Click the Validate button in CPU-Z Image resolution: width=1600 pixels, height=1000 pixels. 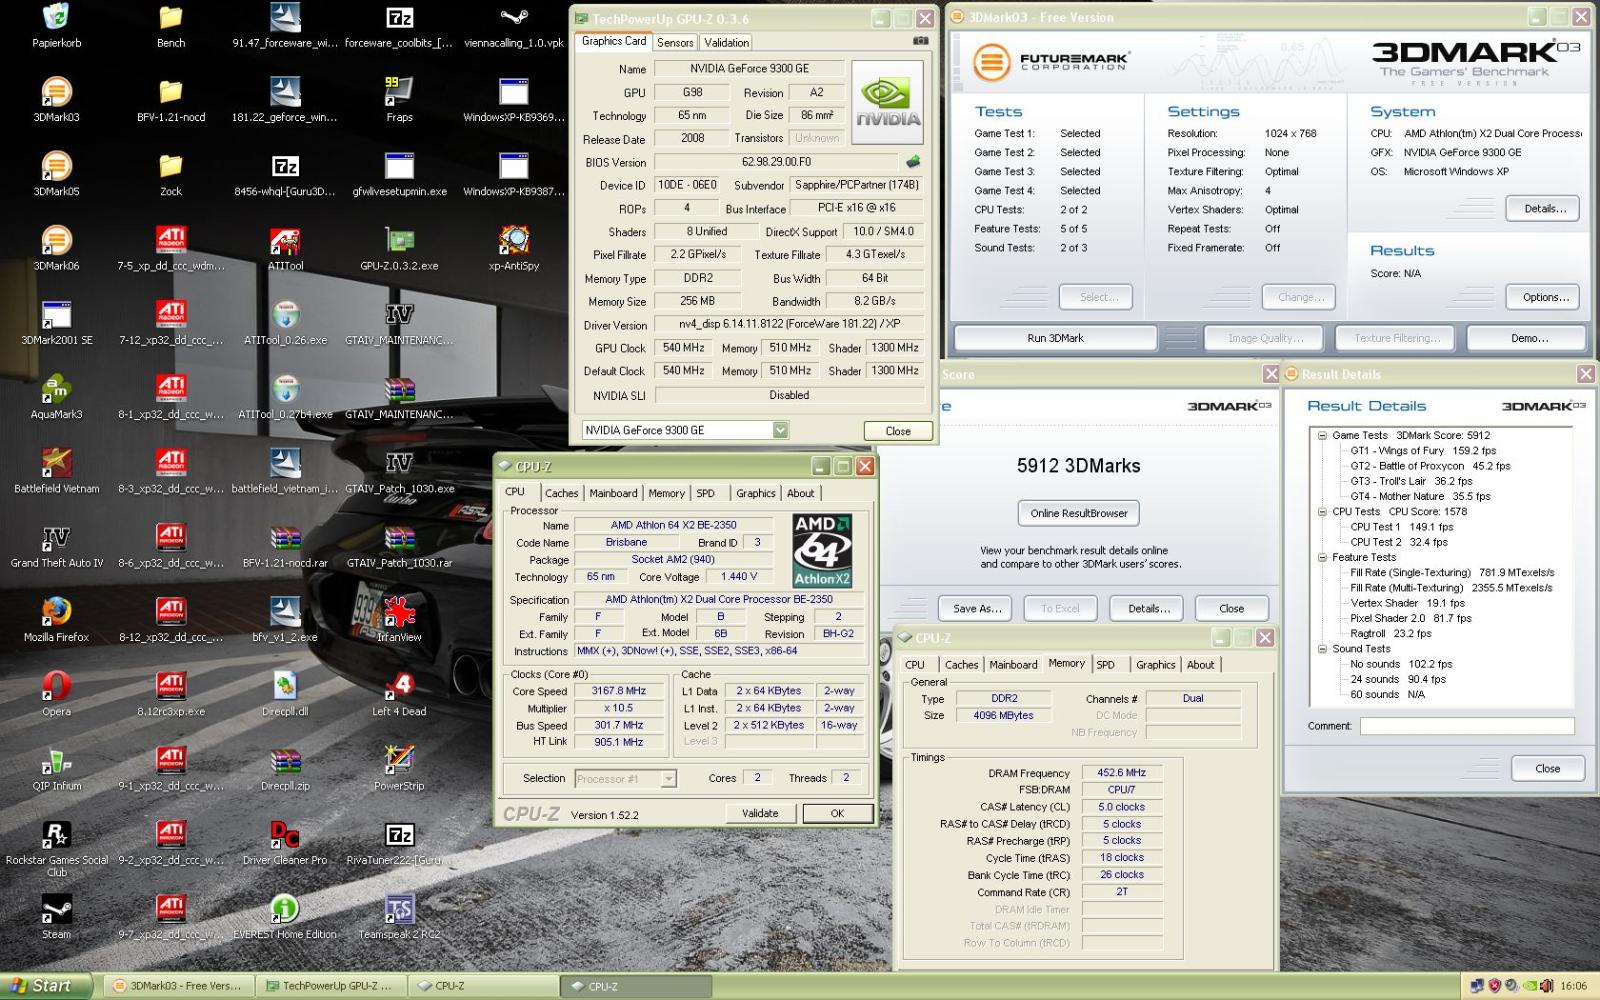pyautogui.click(x=760, y=814)
